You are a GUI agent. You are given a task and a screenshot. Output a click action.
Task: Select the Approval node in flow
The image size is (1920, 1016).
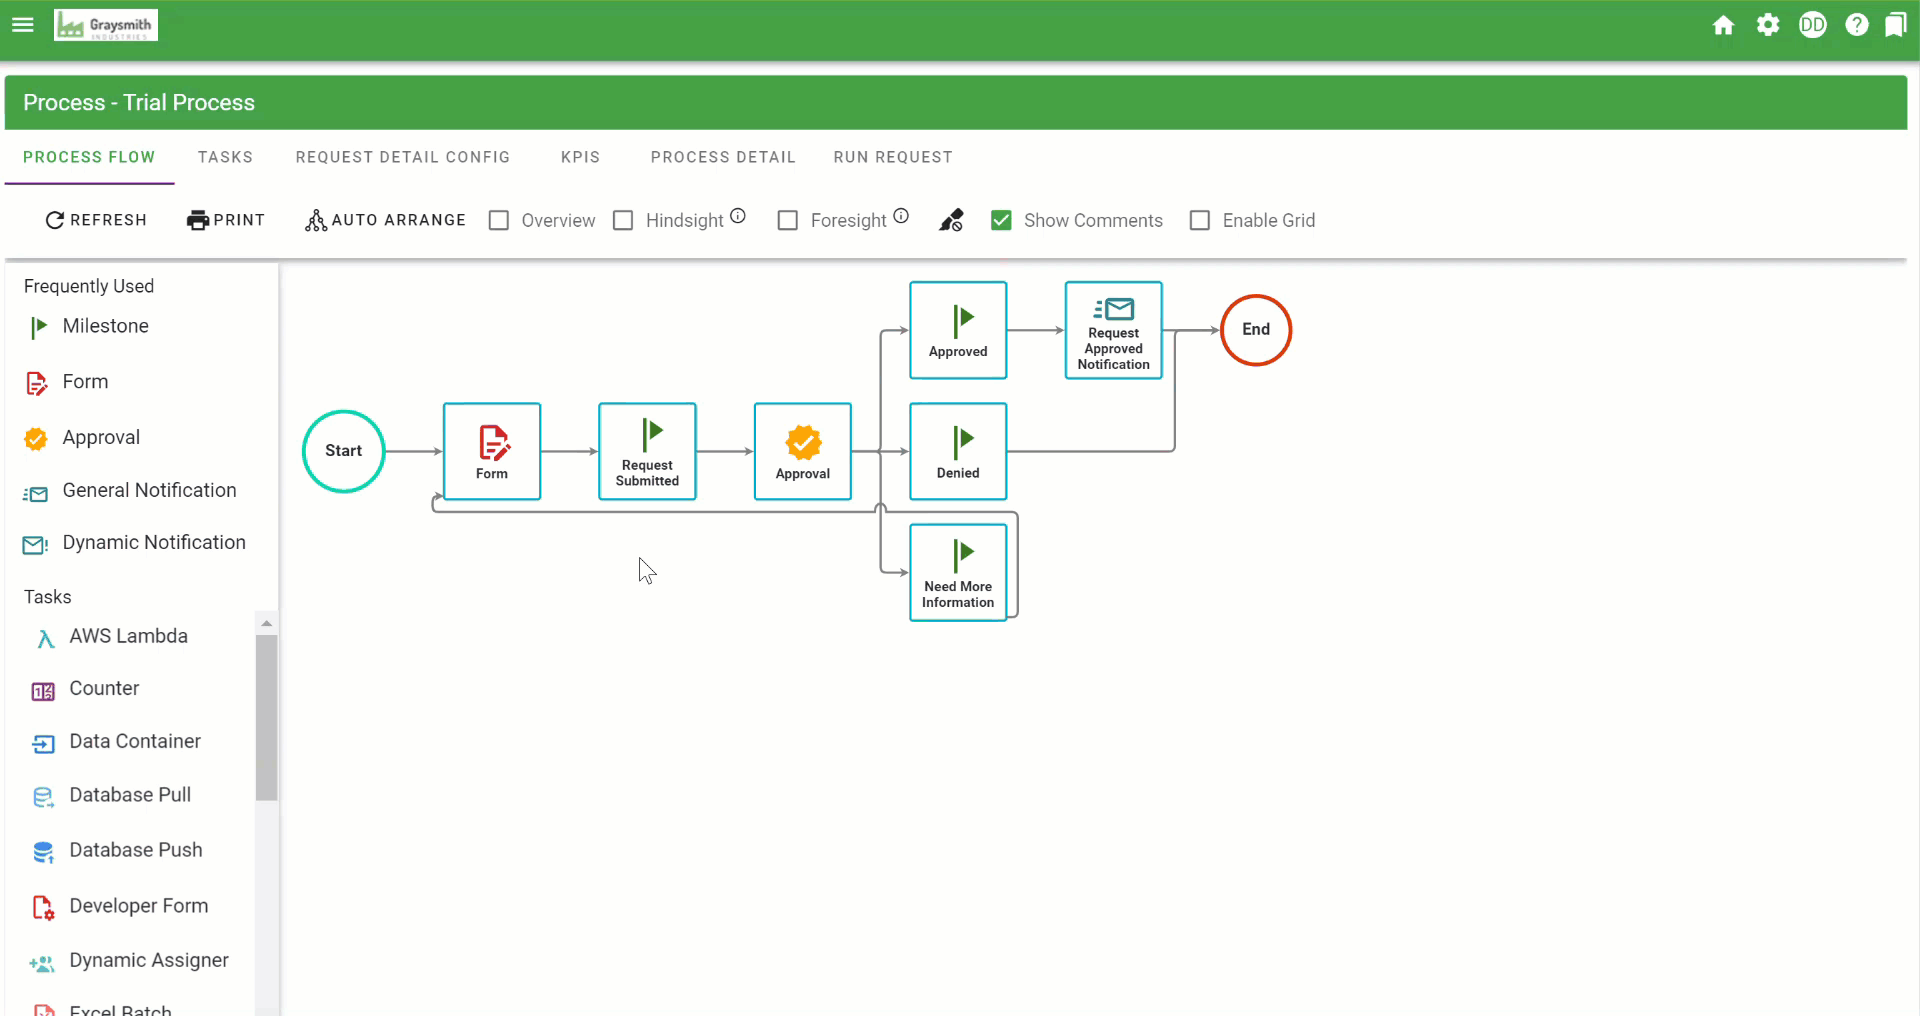point(802,451)
